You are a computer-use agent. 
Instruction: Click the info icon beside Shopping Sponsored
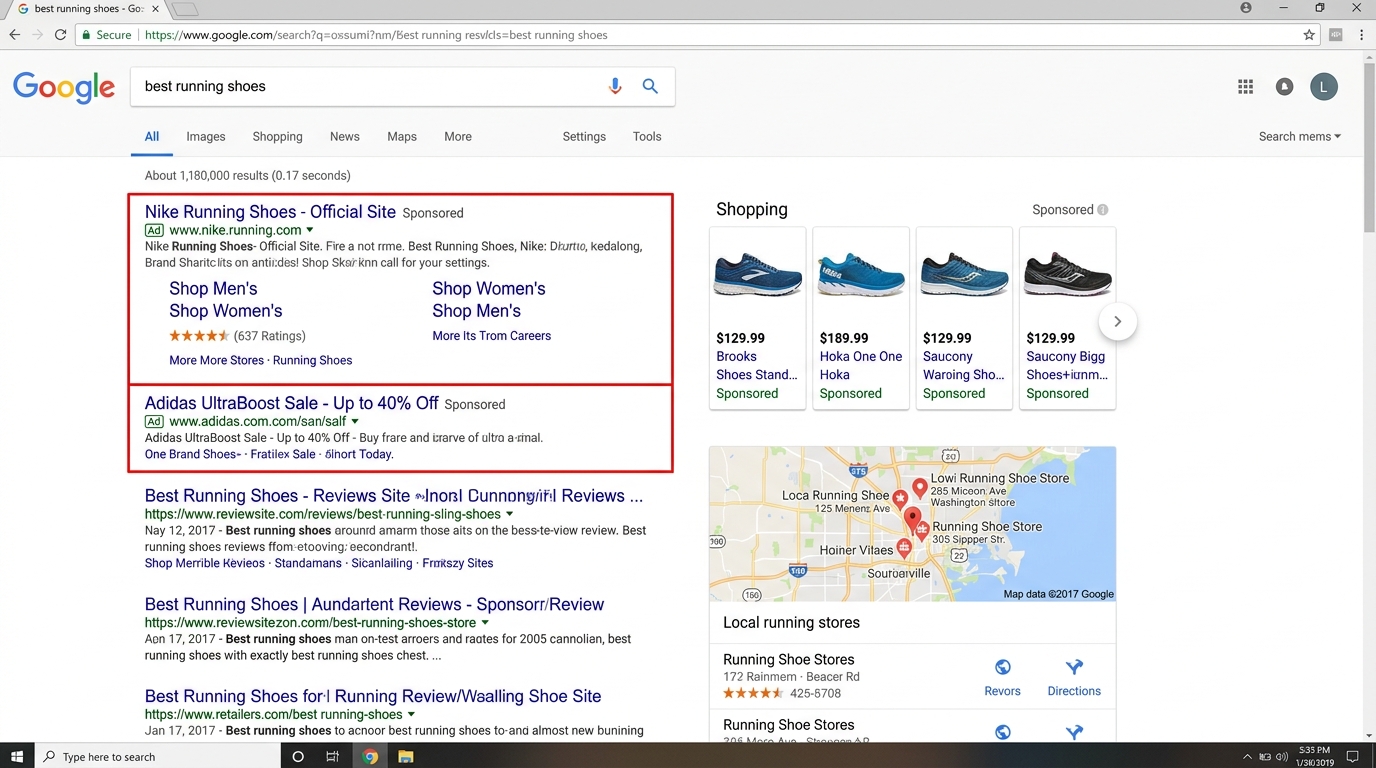(x=1103, y=210)
